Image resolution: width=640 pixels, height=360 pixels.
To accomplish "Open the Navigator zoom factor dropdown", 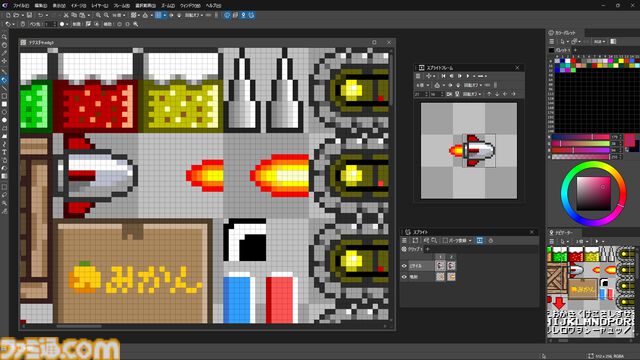I will coord(581,241).
